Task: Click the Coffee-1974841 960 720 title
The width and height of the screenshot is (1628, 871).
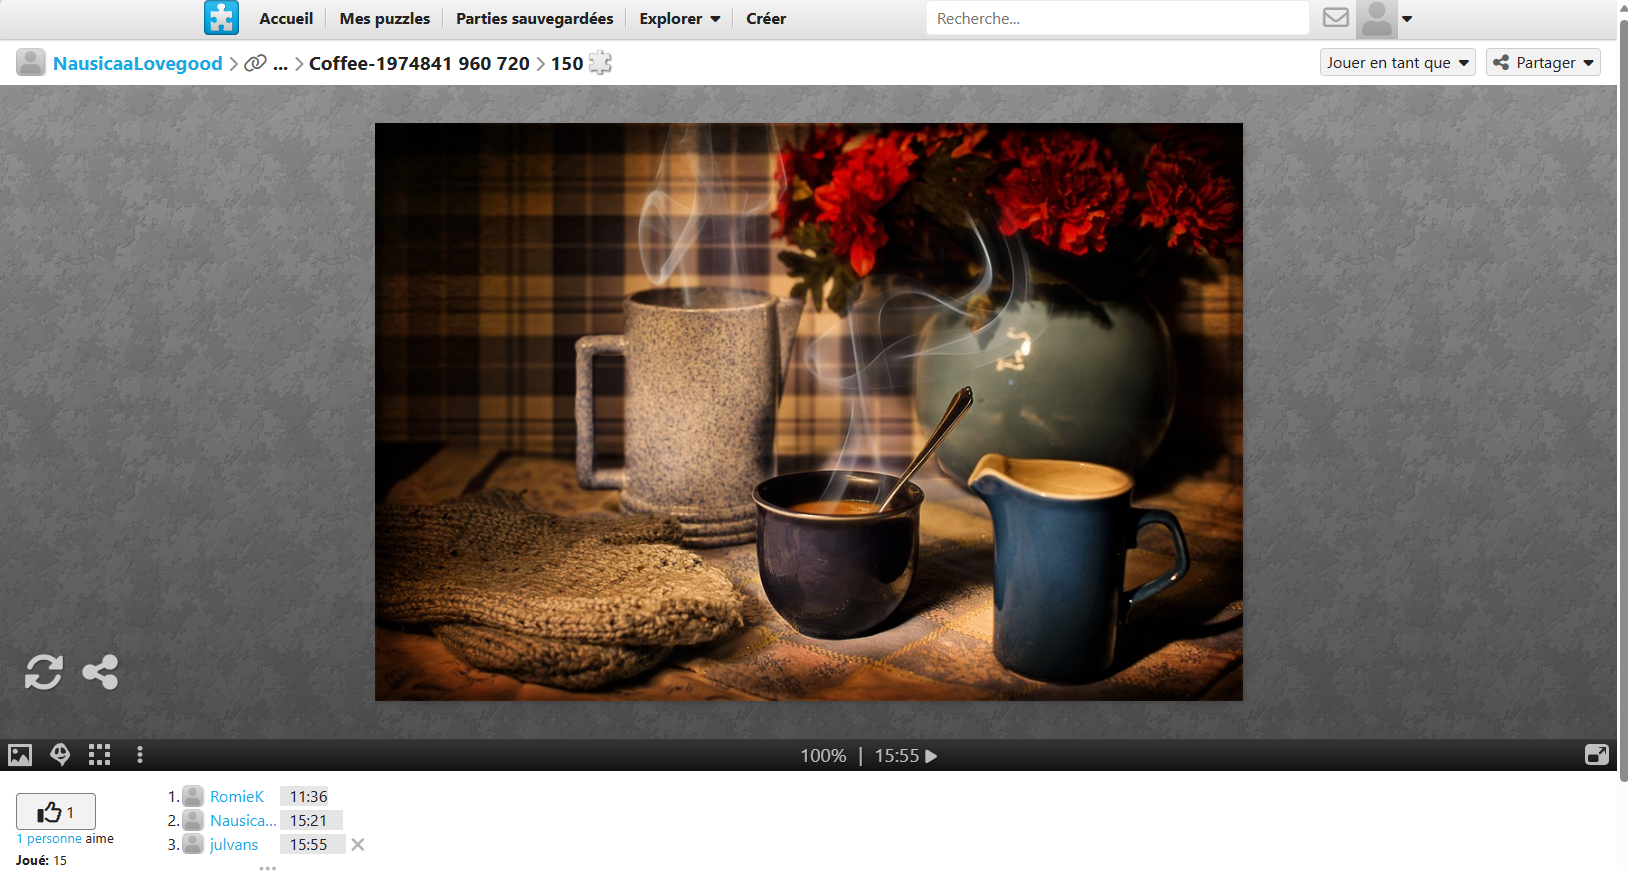Action: click(419, 63)
